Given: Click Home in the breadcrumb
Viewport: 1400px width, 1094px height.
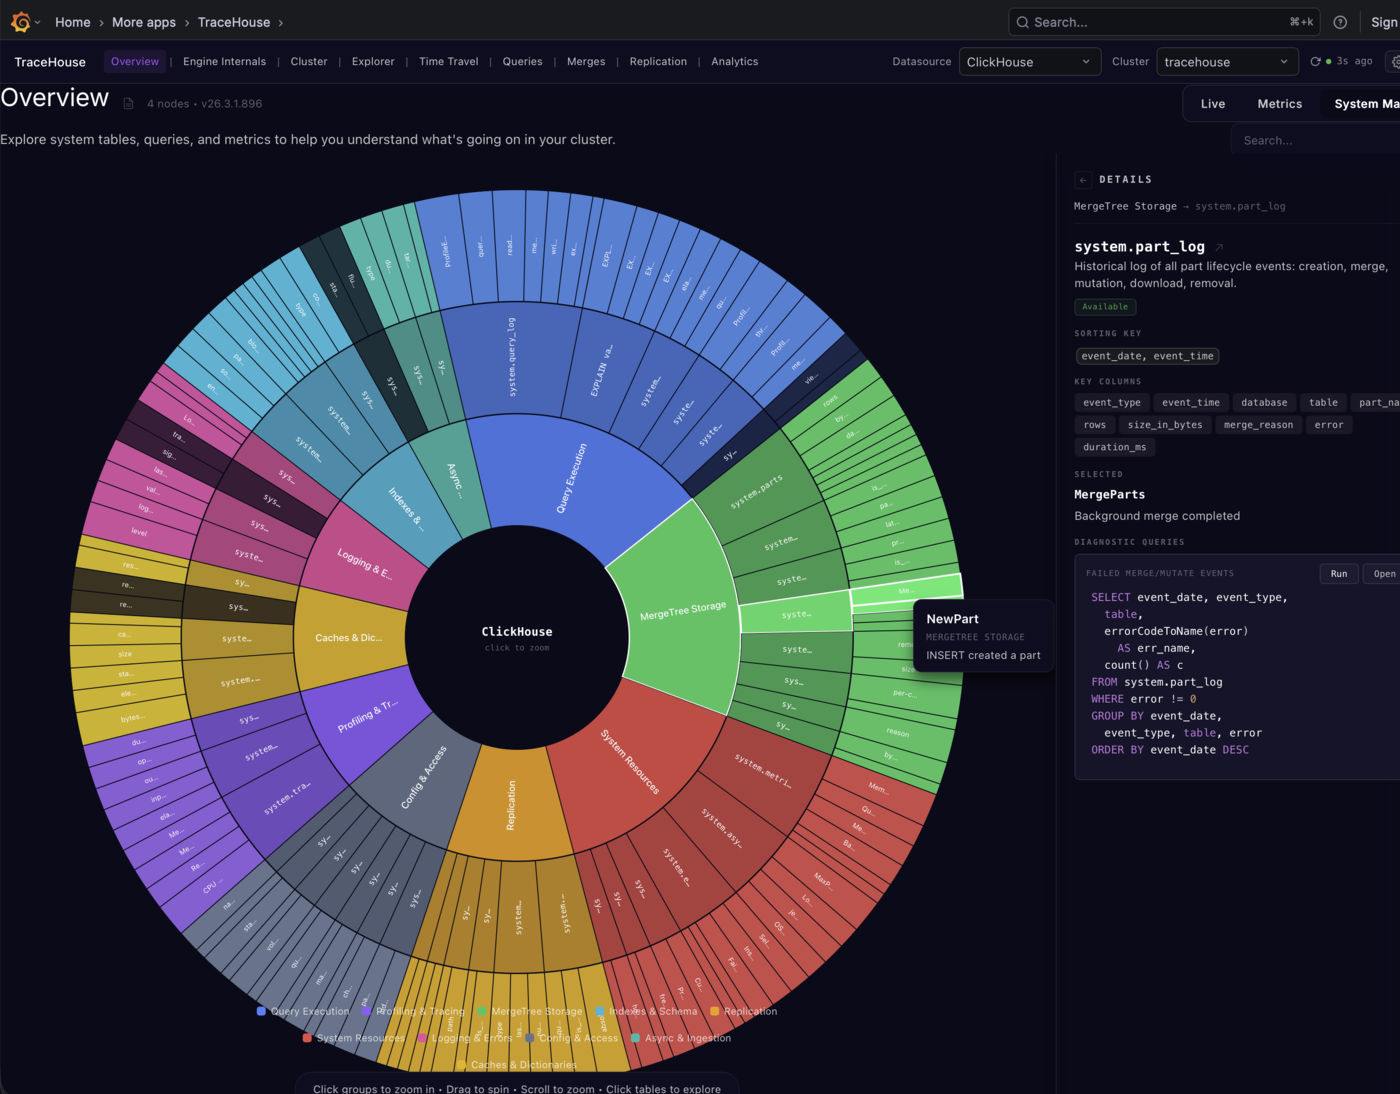Looking at the screenshot, I should [x=73, y=22].
